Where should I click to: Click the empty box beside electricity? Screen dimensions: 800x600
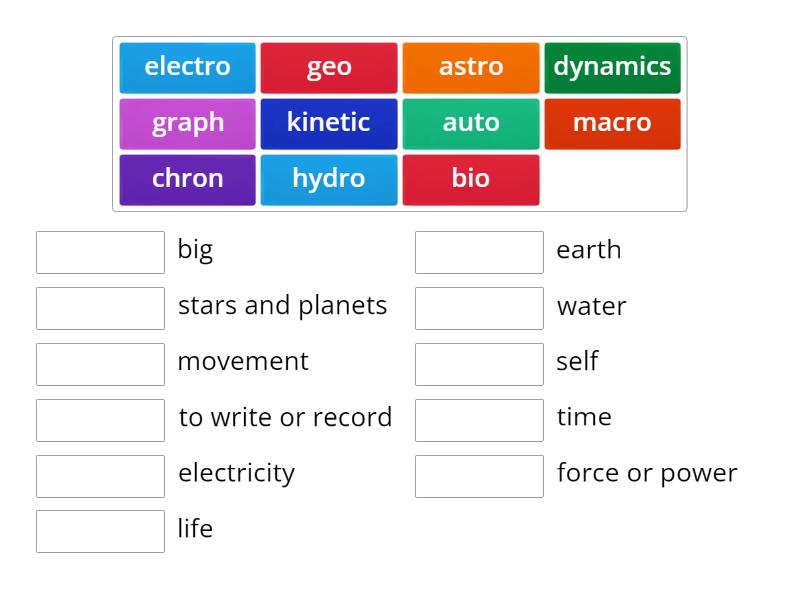[101, 476]
